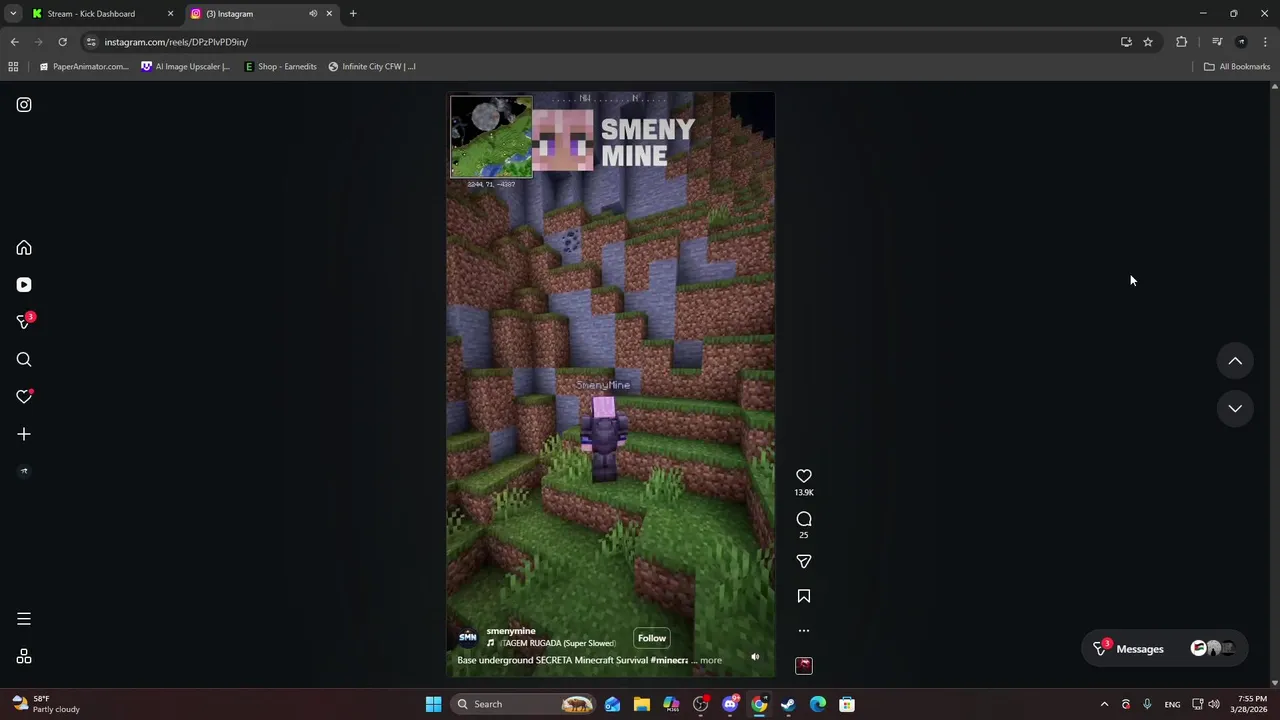The height and width of the screenshot is (720, 1280).
Task: Open Notifications heart icon in sidebar
Action: (x=24, y=397)
